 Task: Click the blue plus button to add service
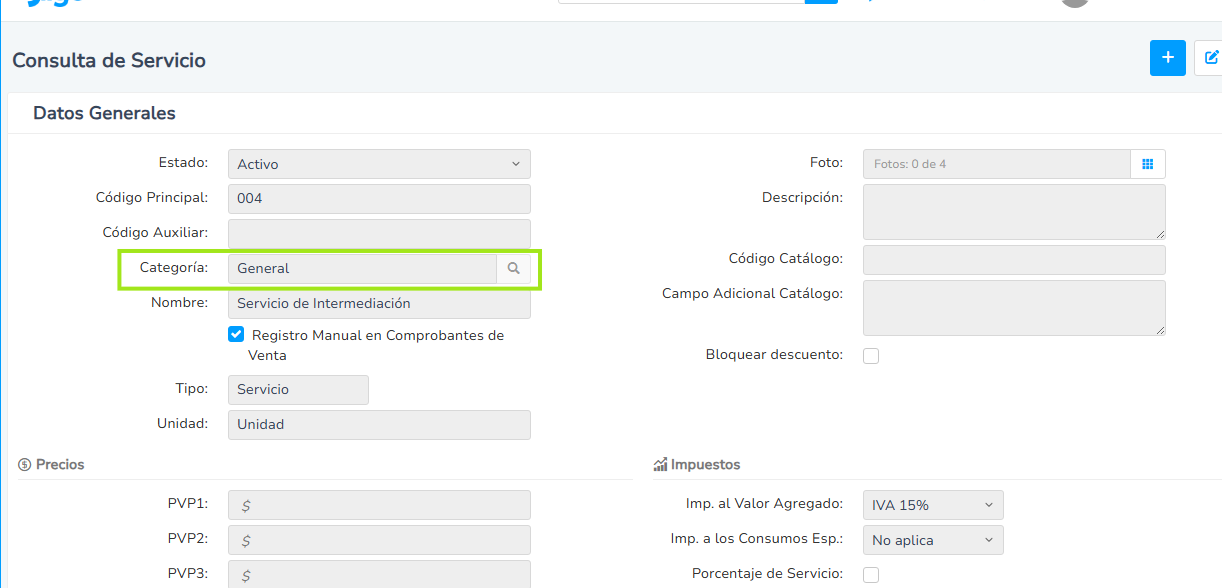coord(1168,58)
